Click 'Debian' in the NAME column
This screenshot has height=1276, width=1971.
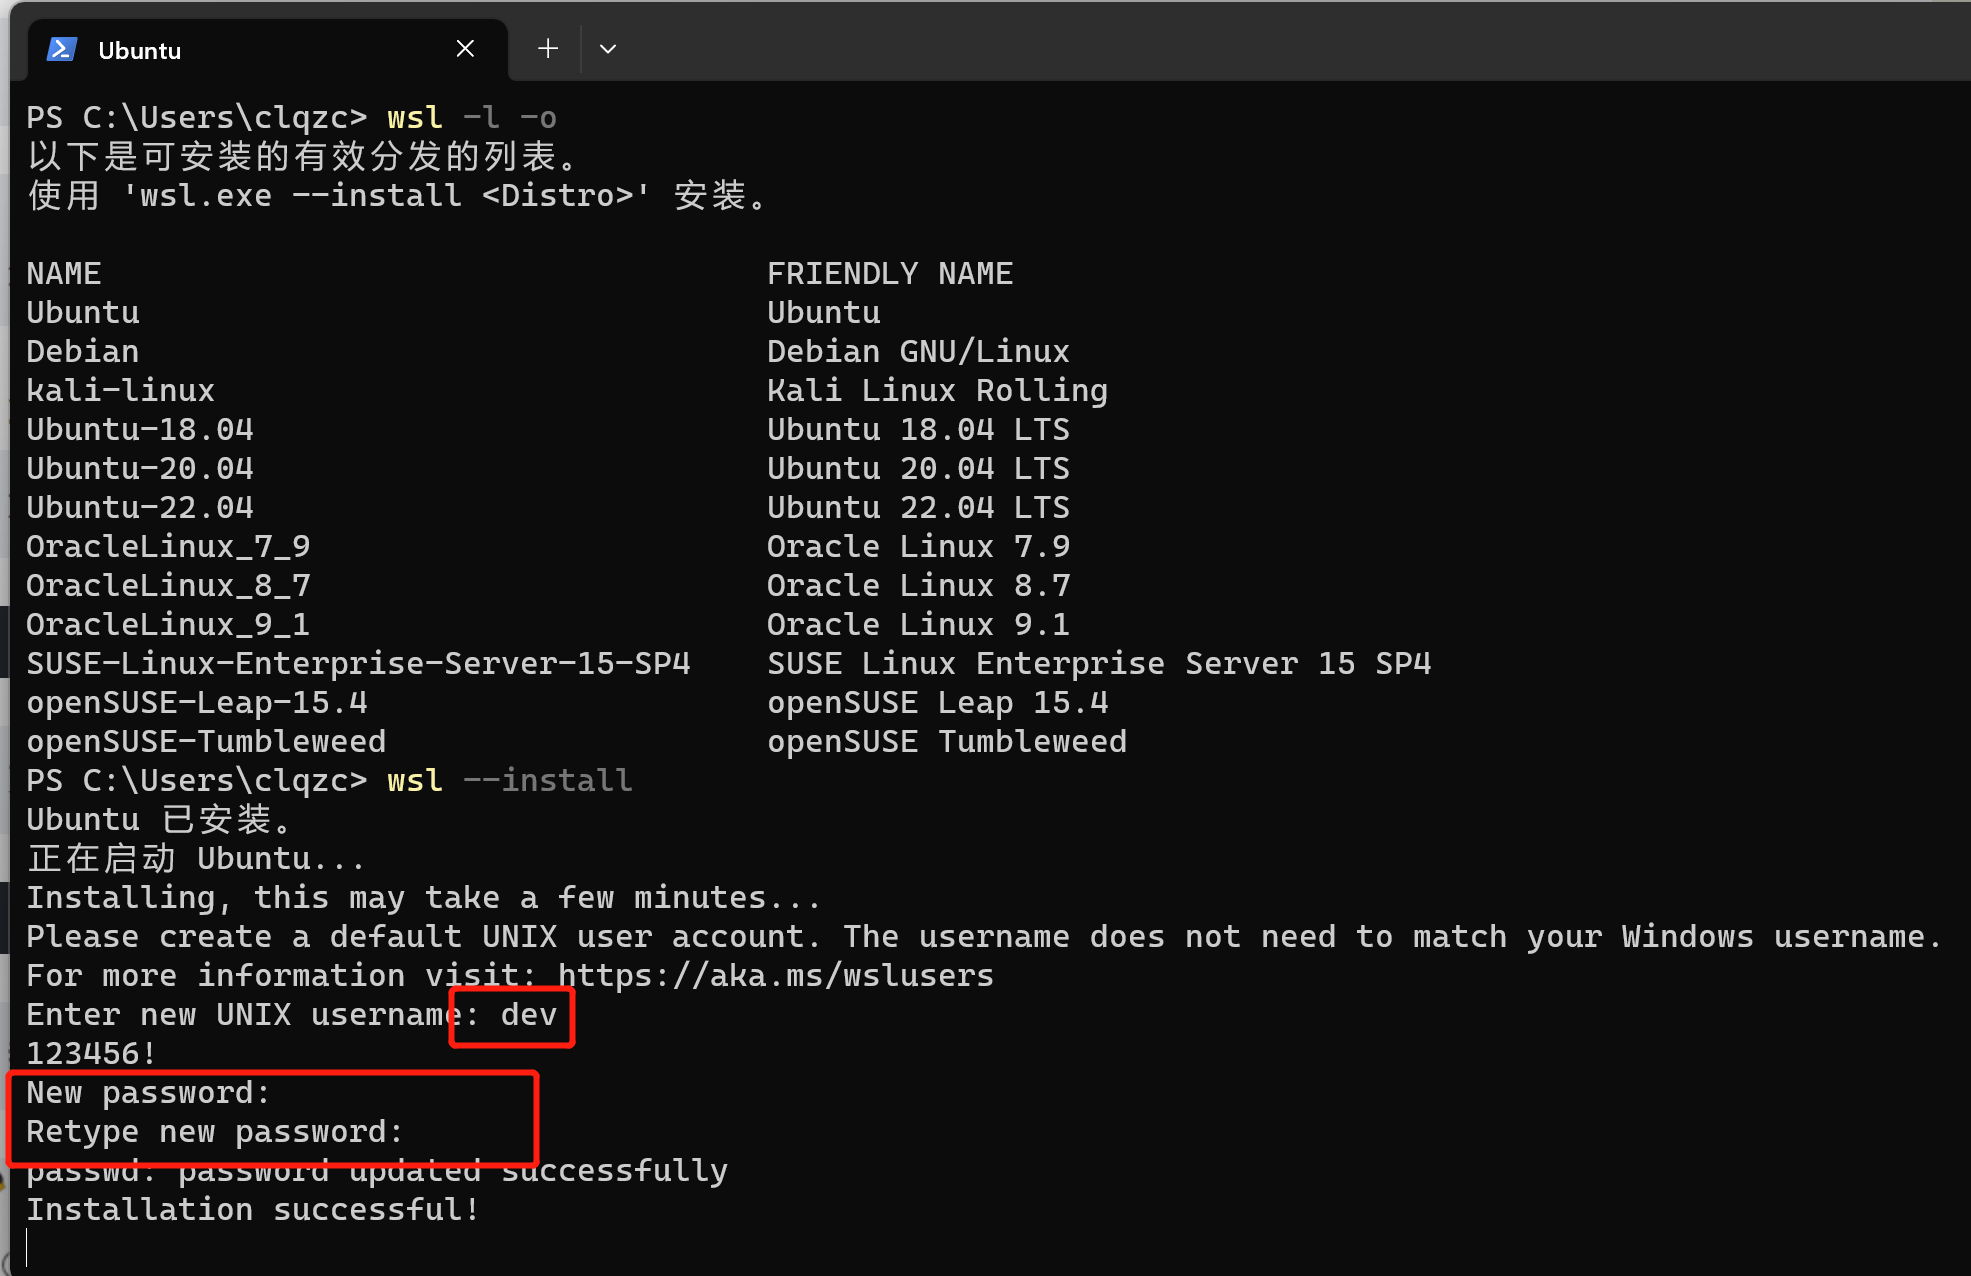83,351
